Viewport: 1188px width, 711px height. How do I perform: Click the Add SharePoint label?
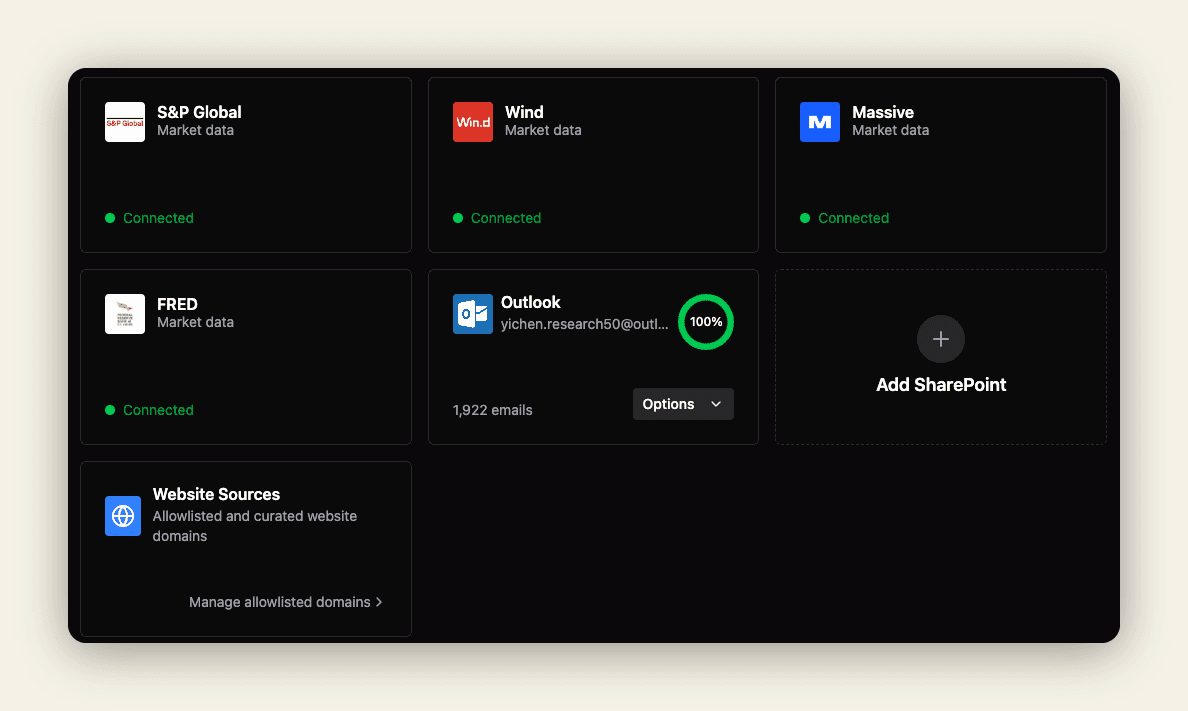click(941, 385)
